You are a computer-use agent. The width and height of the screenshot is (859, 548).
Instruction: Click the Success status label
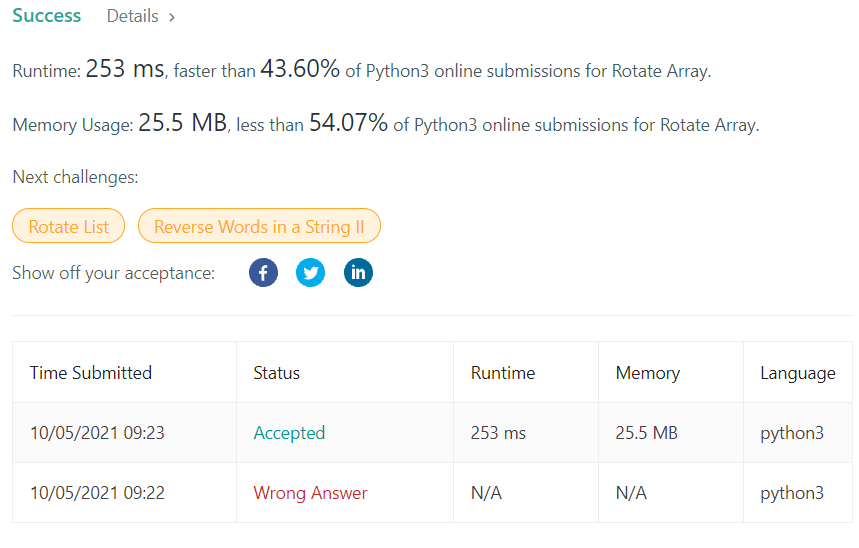coord(47,16)
